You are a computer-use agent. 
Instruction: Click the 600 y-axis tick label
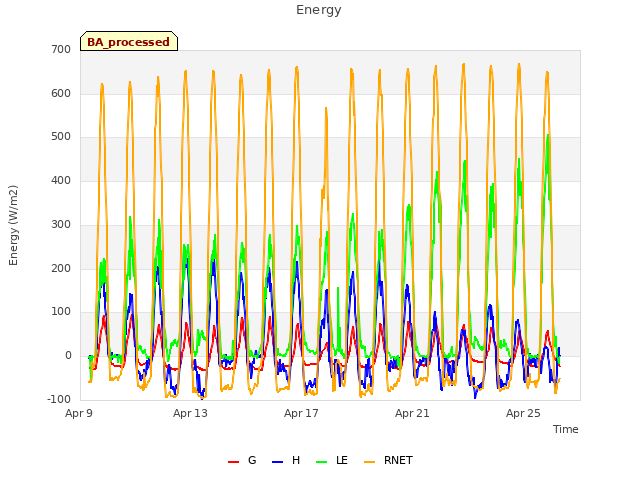(x=61, y=93)
